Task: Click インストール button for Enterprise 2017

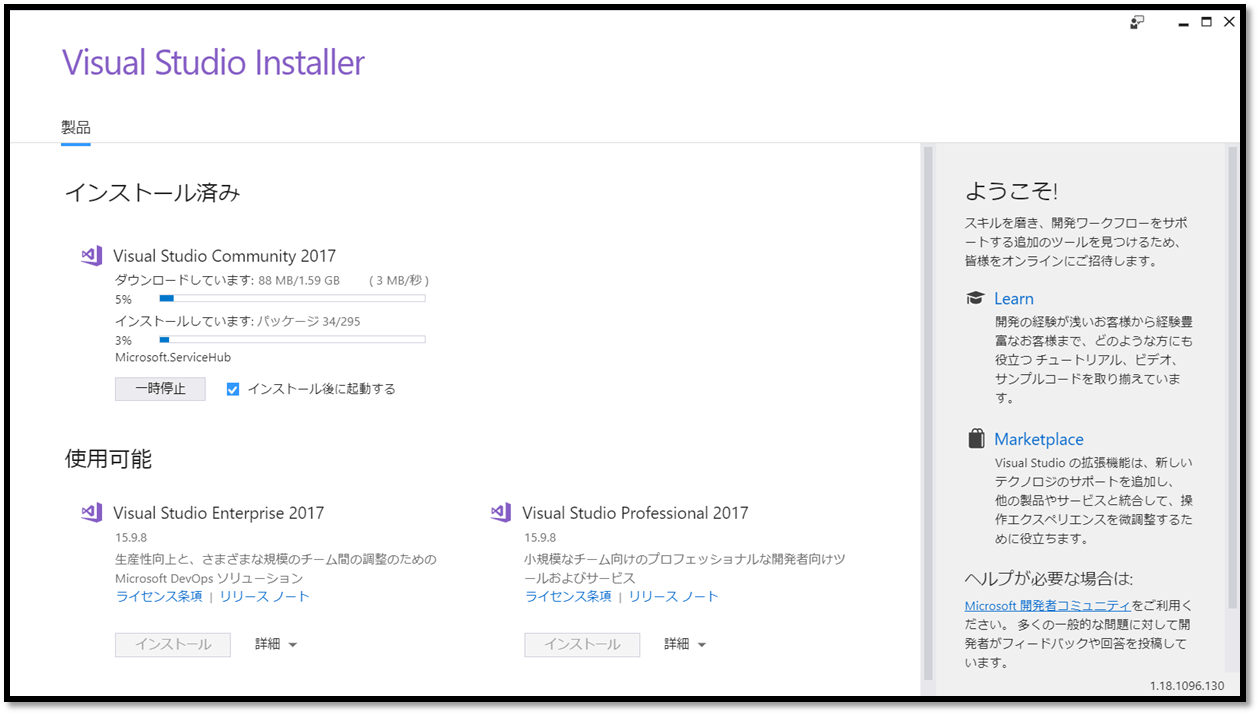Action: coord(173,645)
